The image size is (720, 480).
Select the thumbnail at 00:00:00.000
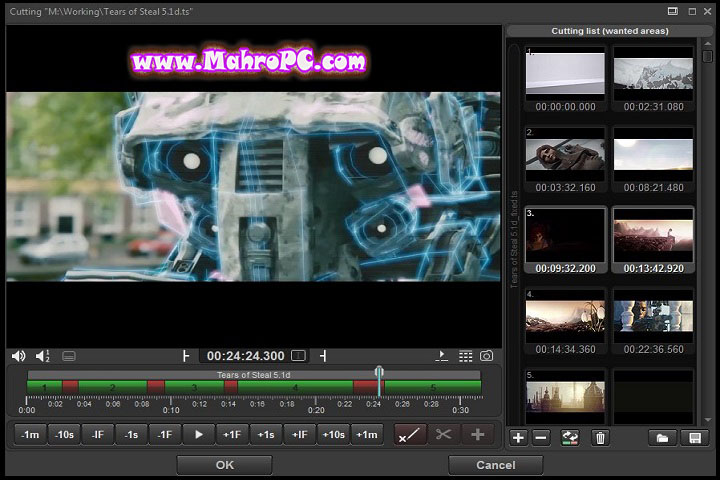point(565,79)
